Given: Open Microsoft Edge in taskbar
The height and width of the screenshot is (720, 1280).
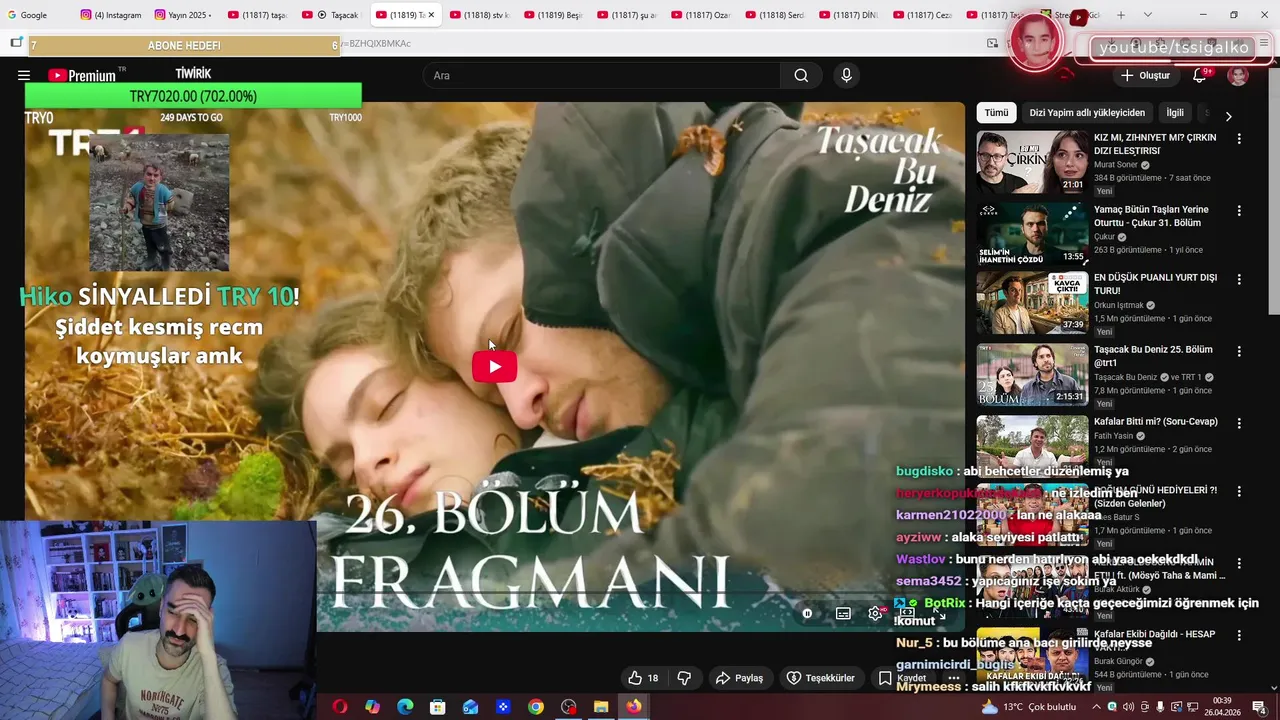Looking at the screenshot, I should click(x=405, y=707).
